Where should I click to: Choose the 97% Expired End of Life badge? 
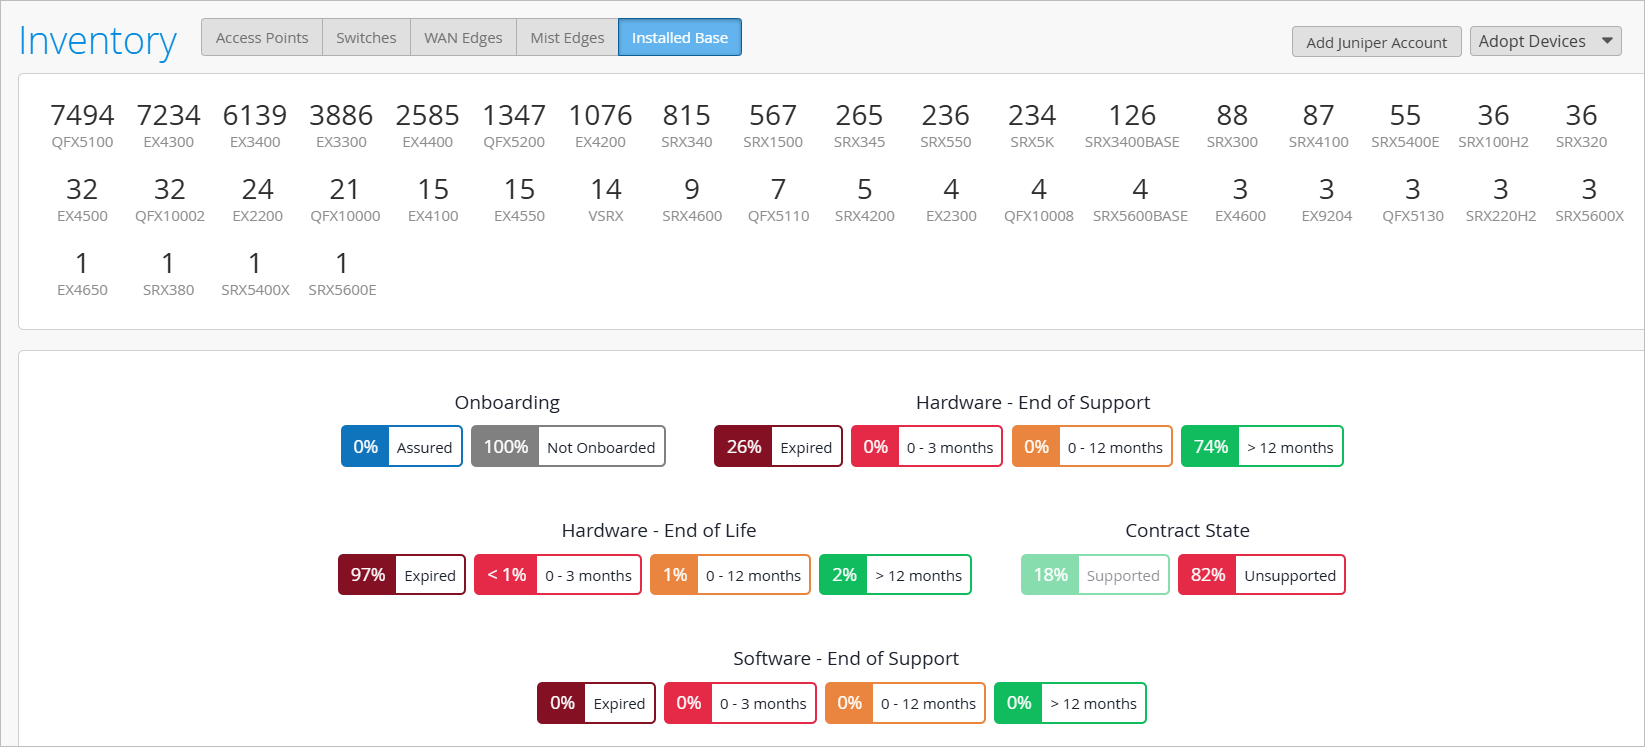402,575
